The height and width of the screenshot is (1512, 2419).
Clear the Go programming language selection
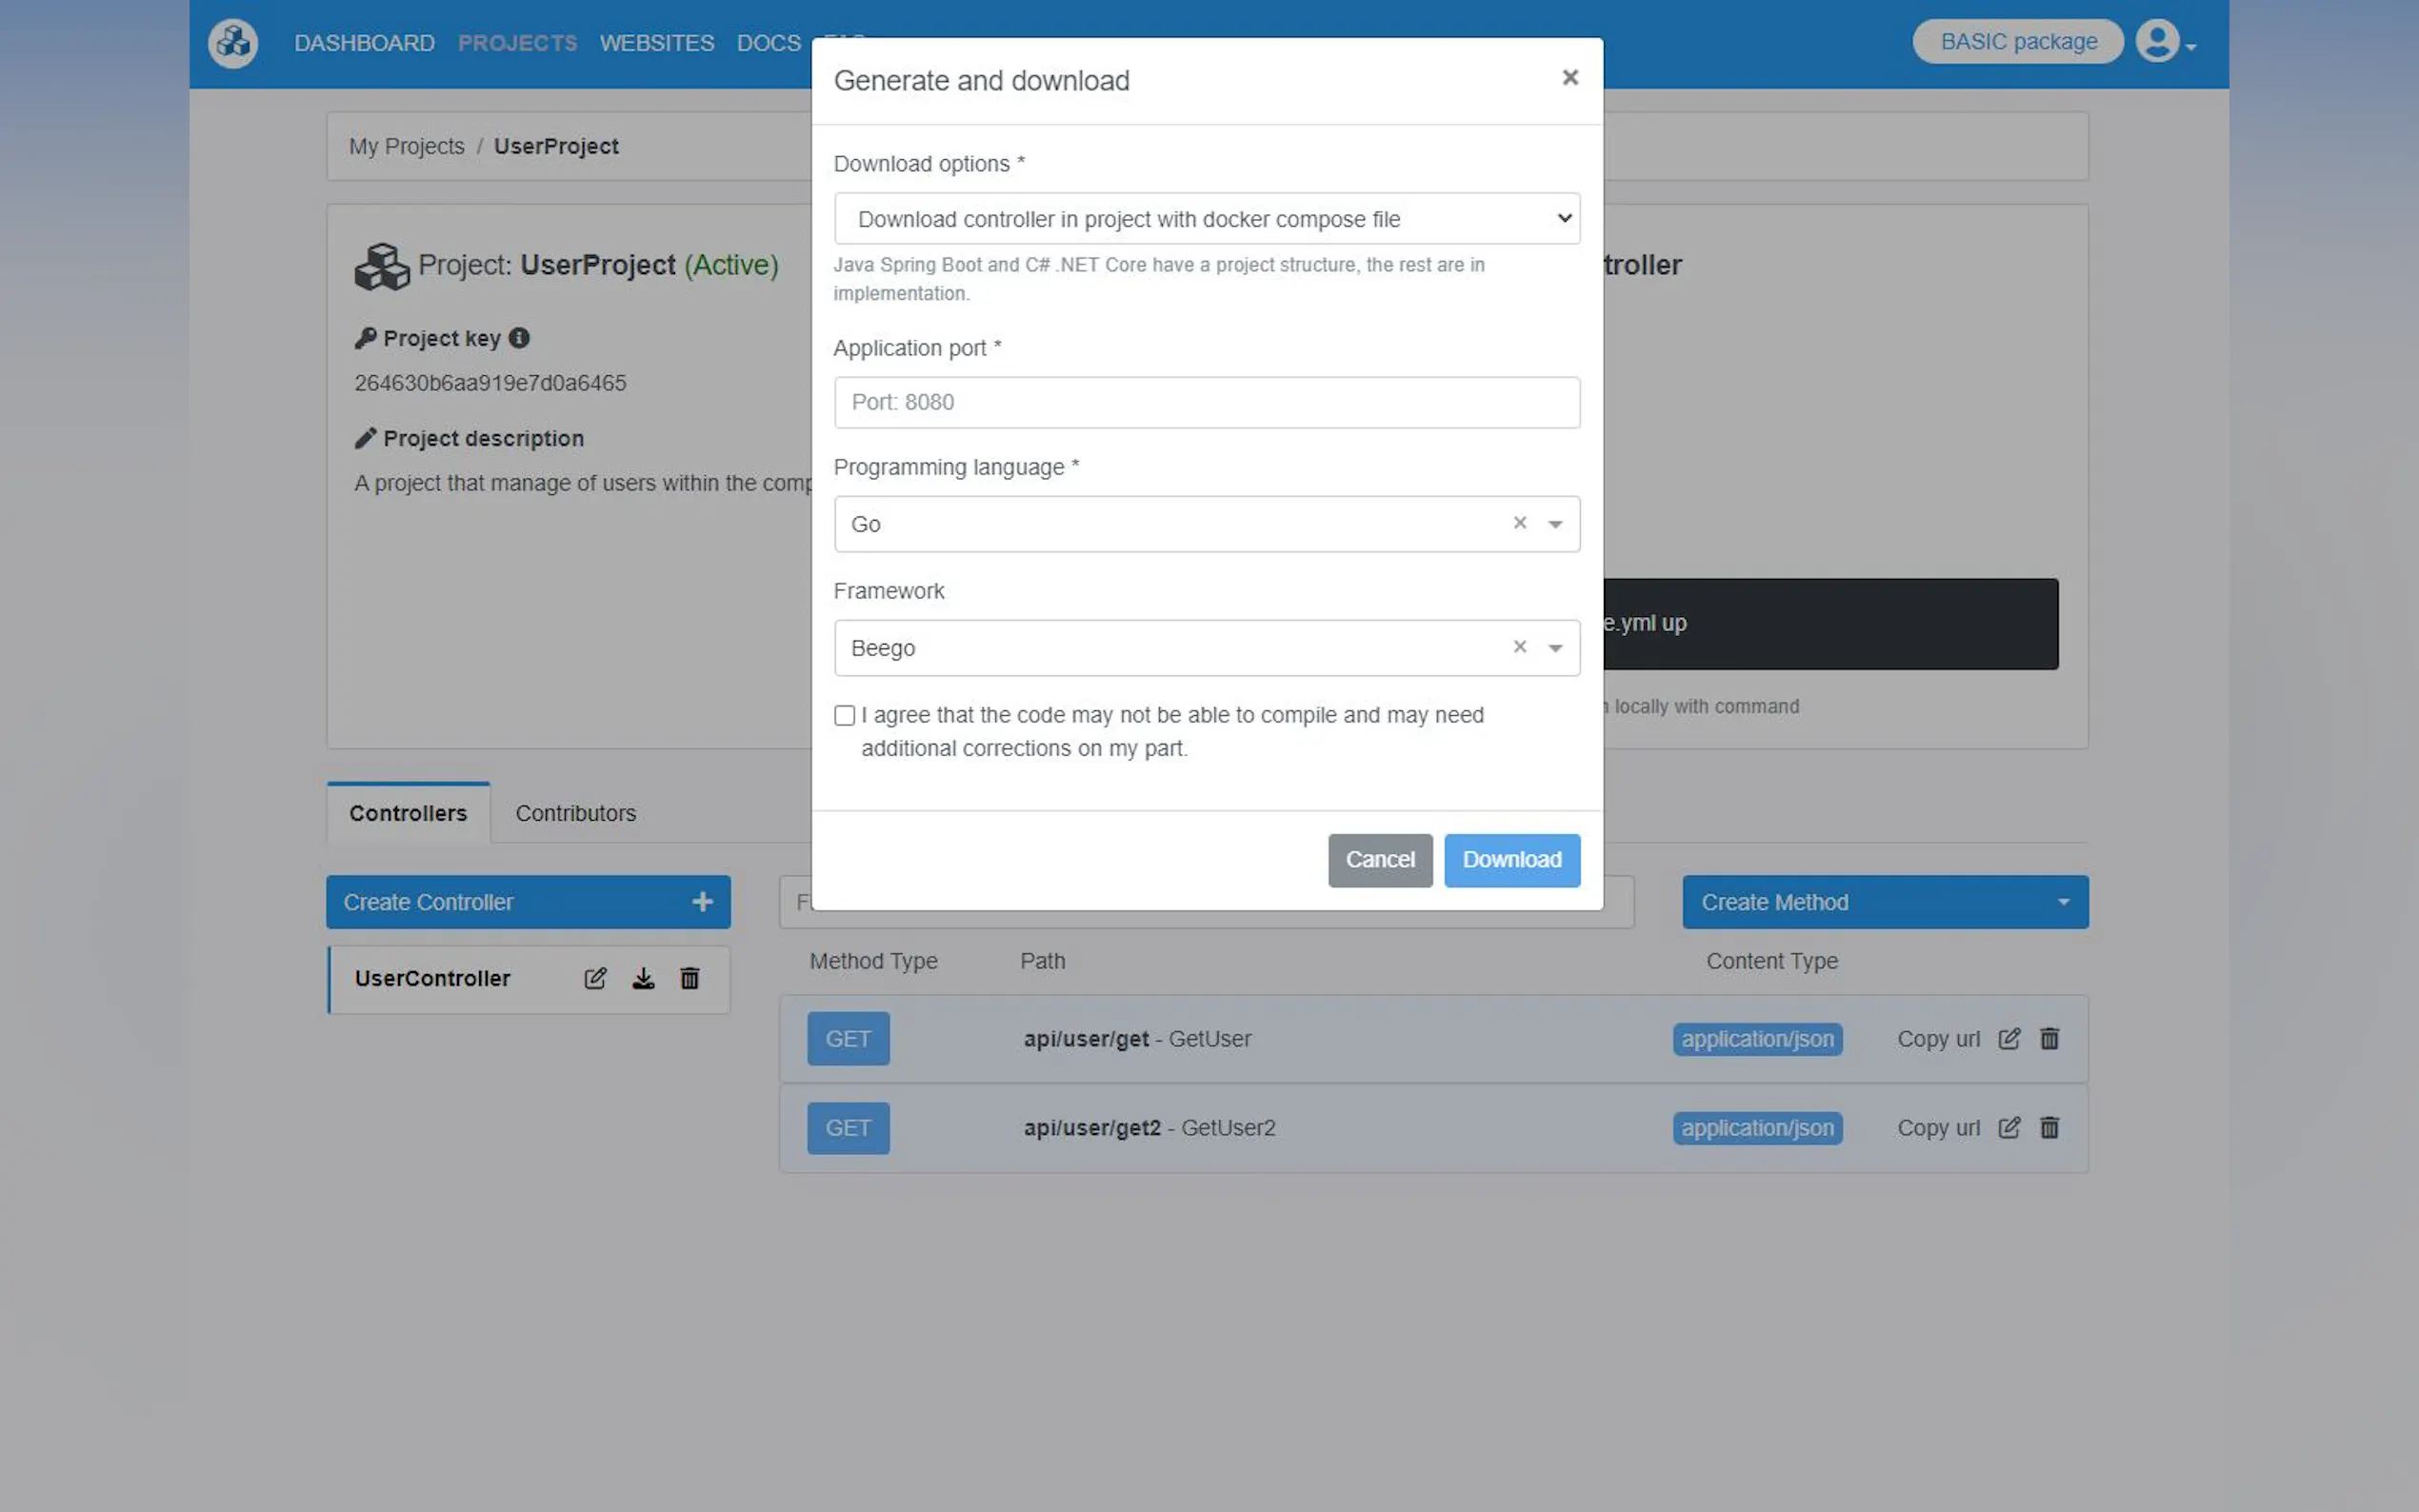pyautogui.click(x=1519, y=523)
